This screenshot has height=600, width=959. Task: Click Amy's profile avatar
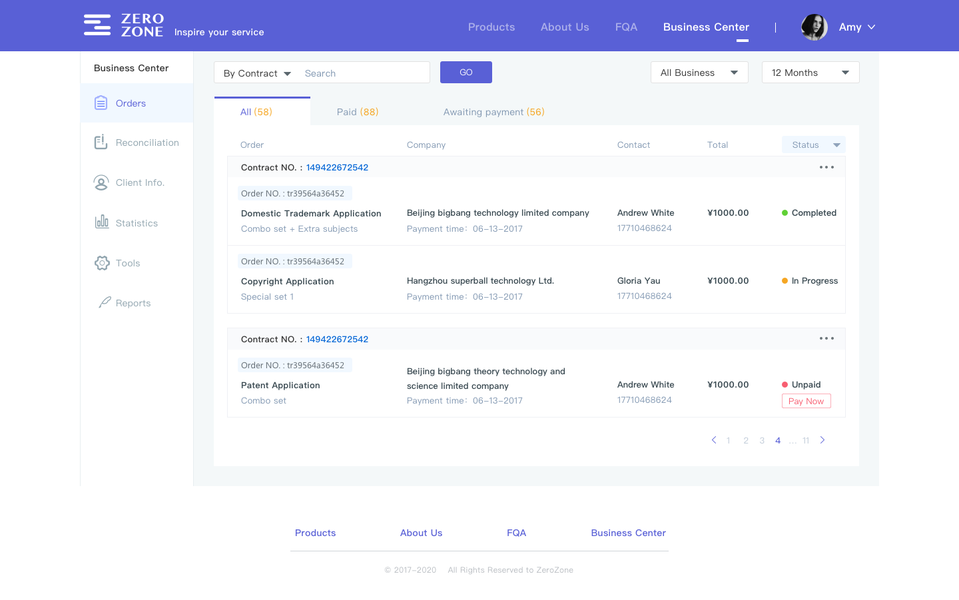tap(814, 27)
